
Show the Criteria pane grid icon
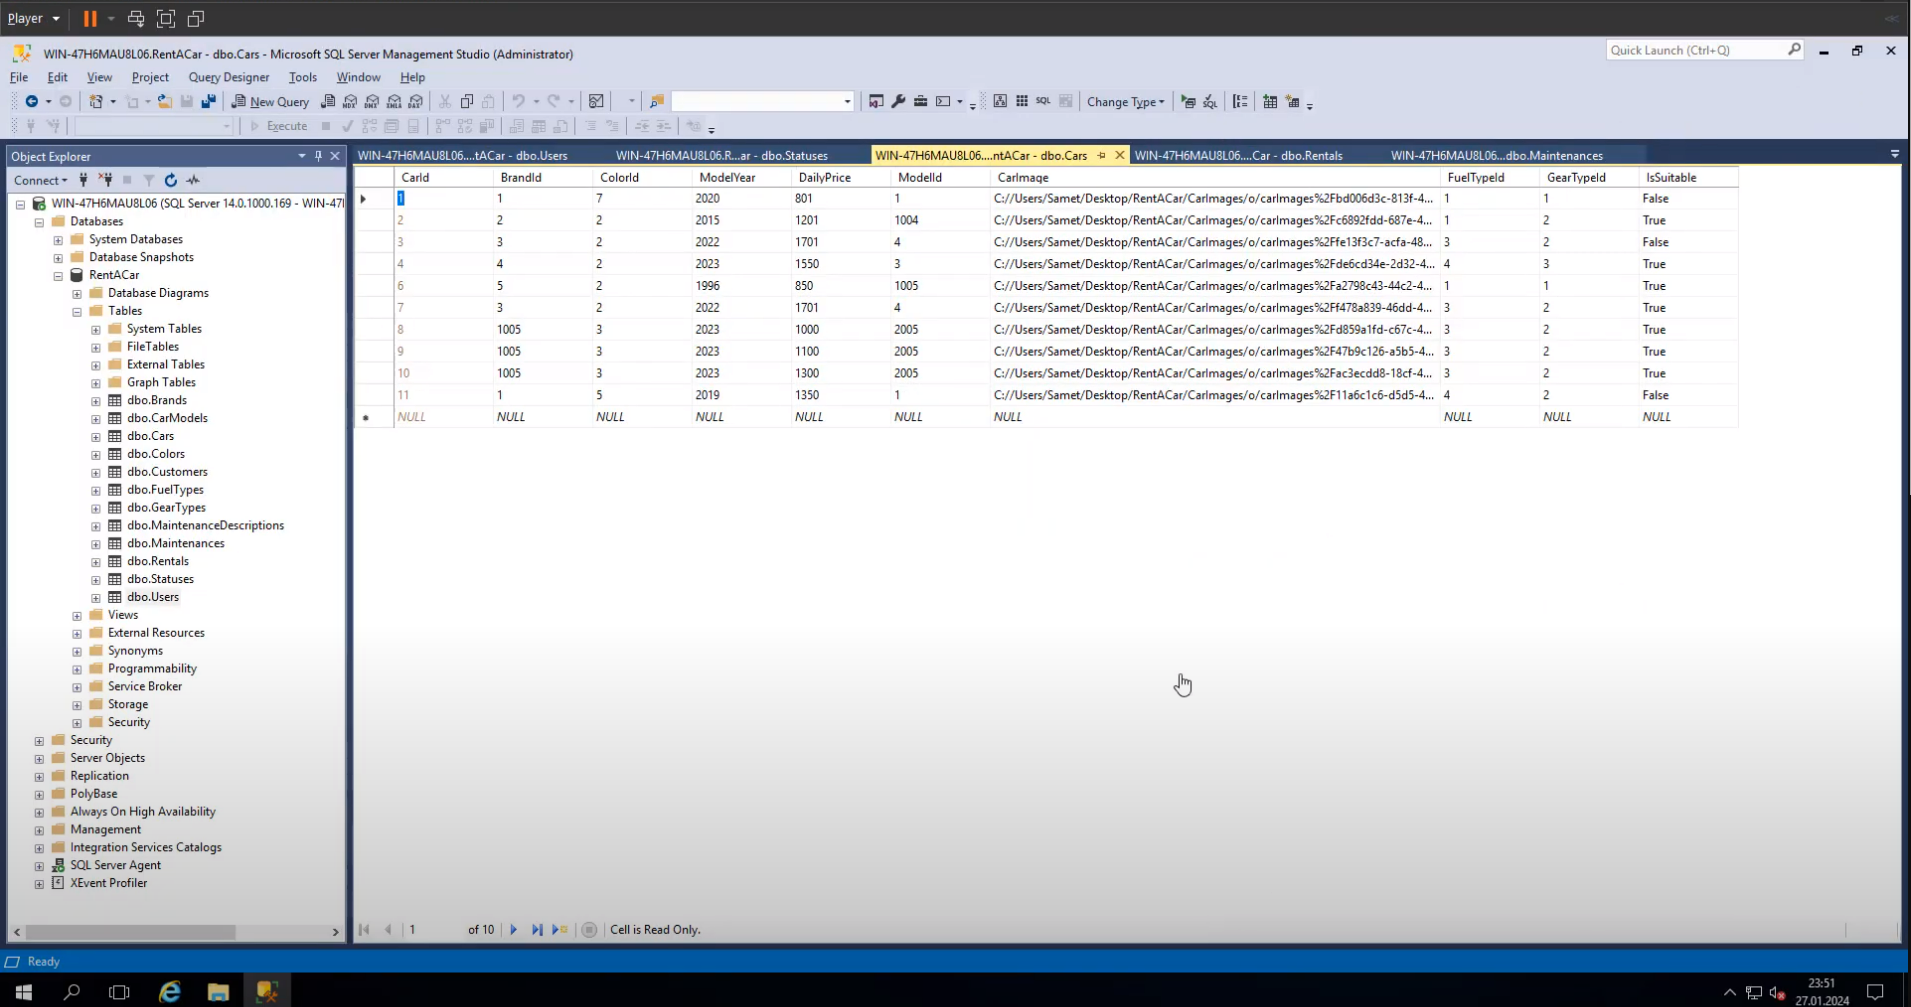point(1022,101)
